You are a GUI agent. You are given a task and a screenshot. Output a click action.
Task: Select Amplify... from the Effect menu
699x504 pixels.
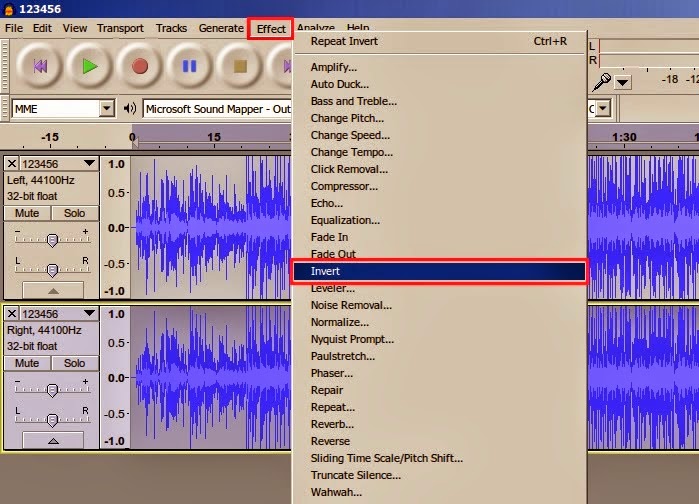tap(439, 67)
